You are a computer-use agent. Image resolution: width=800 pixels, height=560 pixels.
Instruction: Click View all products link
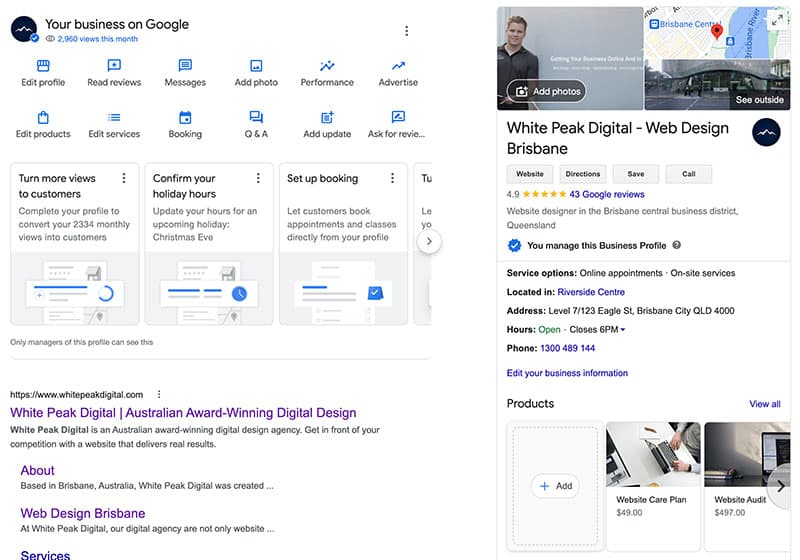pyautogui.click(x=765, y=404)
